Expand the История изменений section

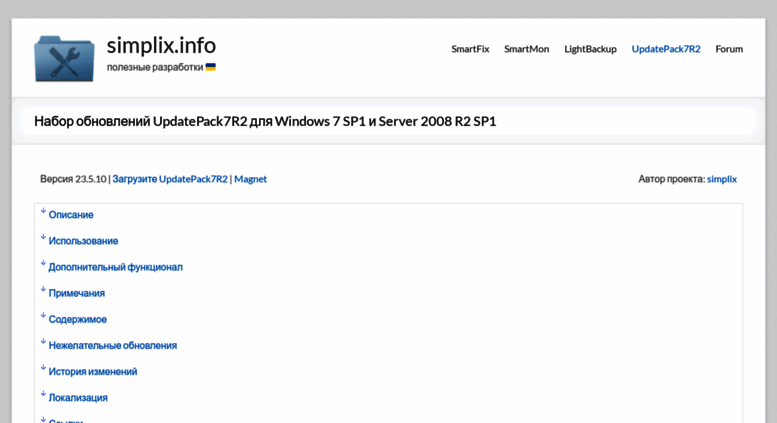[93, 372]
